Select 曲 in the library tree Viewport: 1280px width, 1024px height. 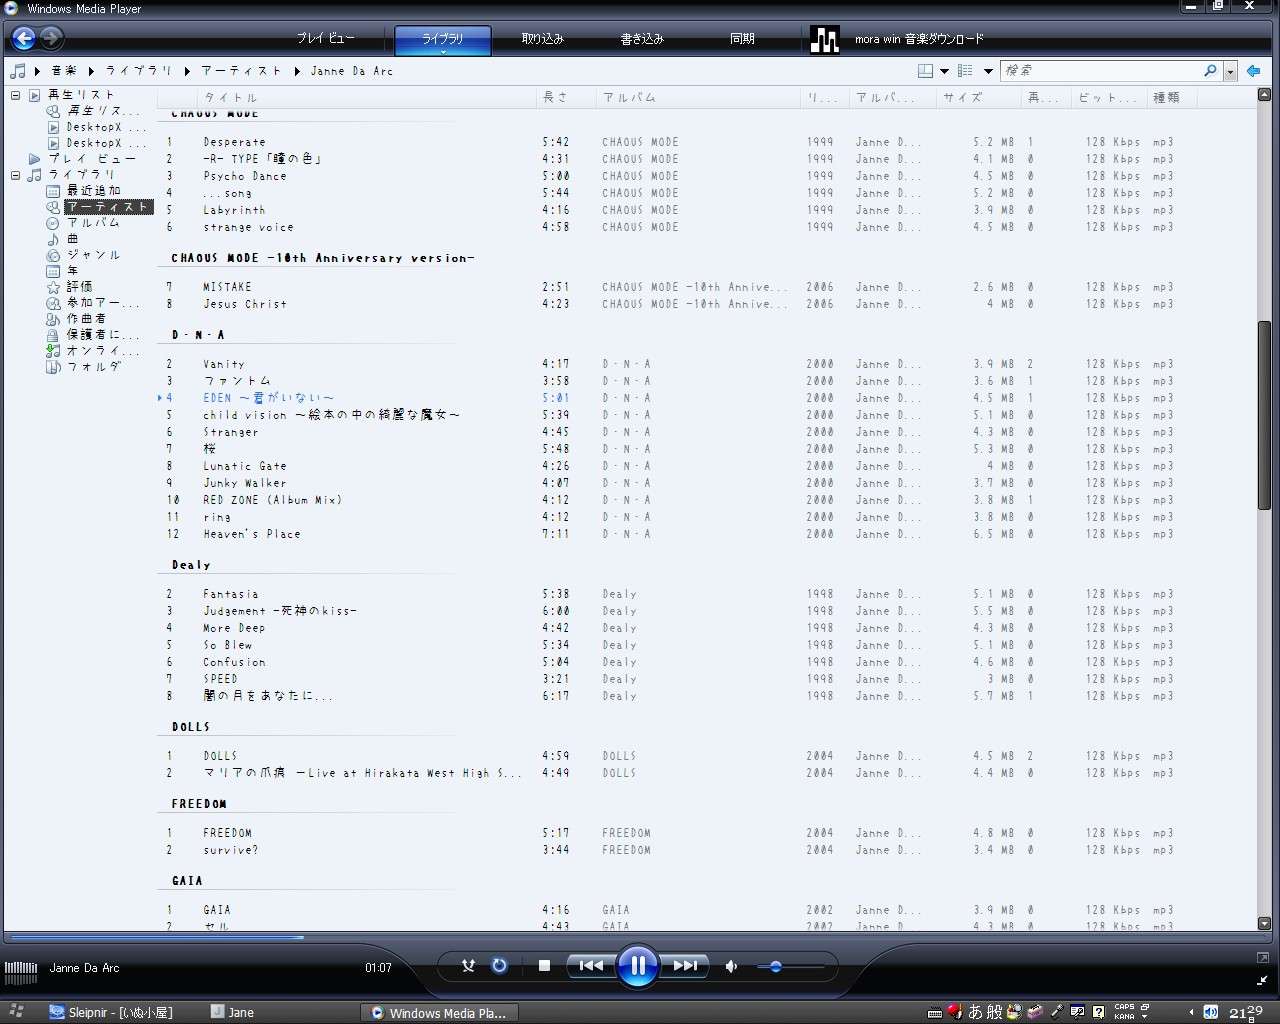coord(72,239)
